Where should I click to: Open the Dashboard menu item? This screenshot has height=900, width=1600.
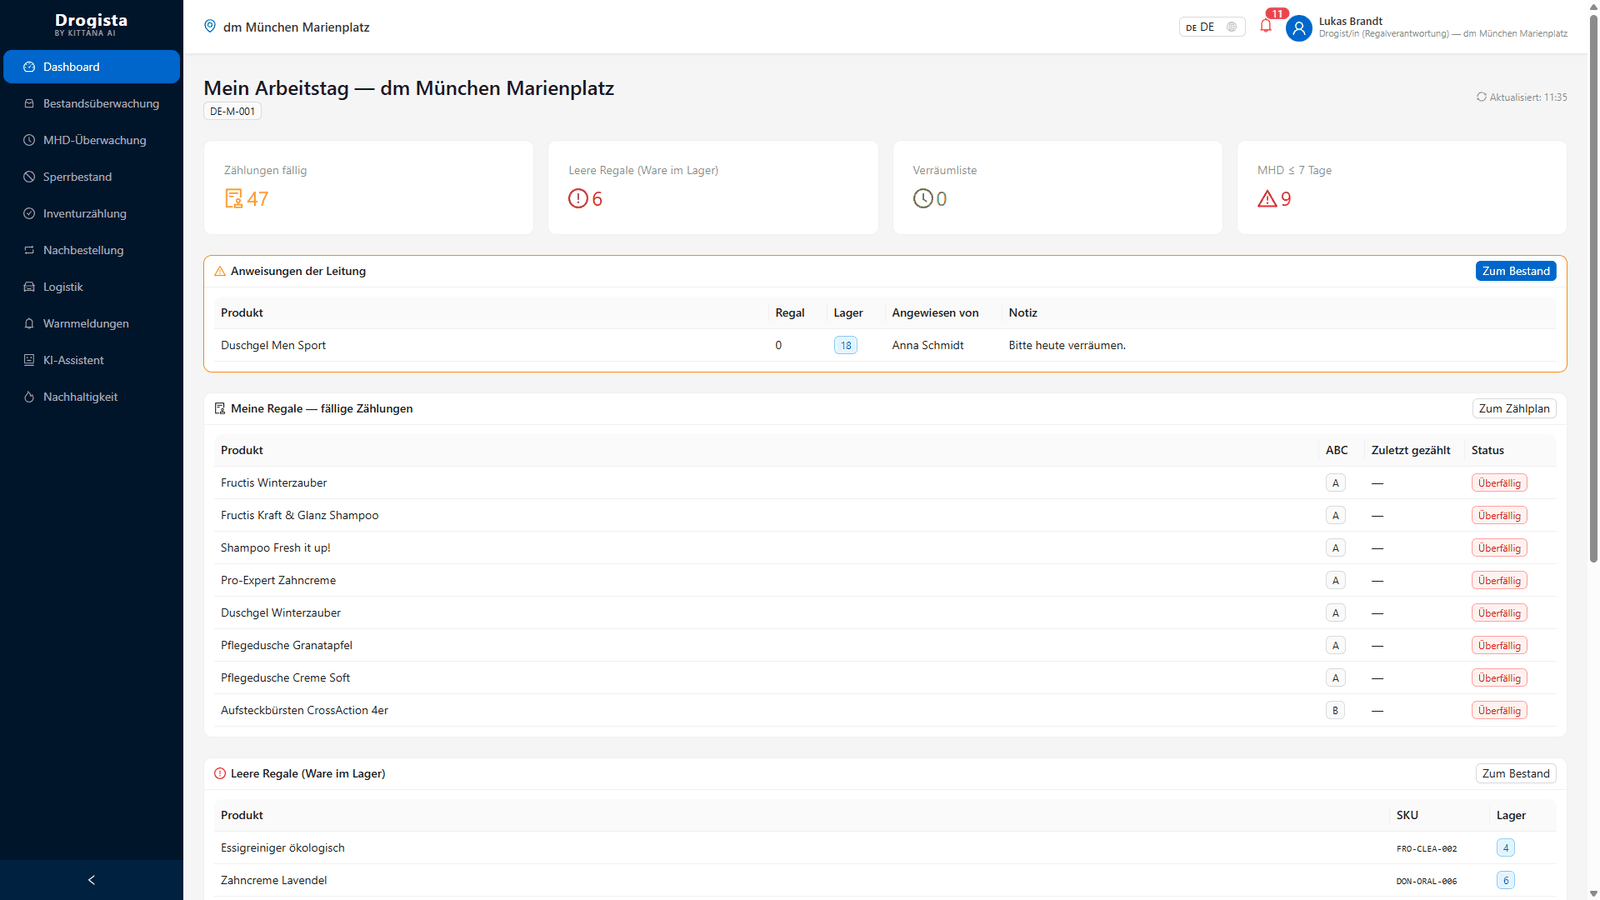coord(91,67)
